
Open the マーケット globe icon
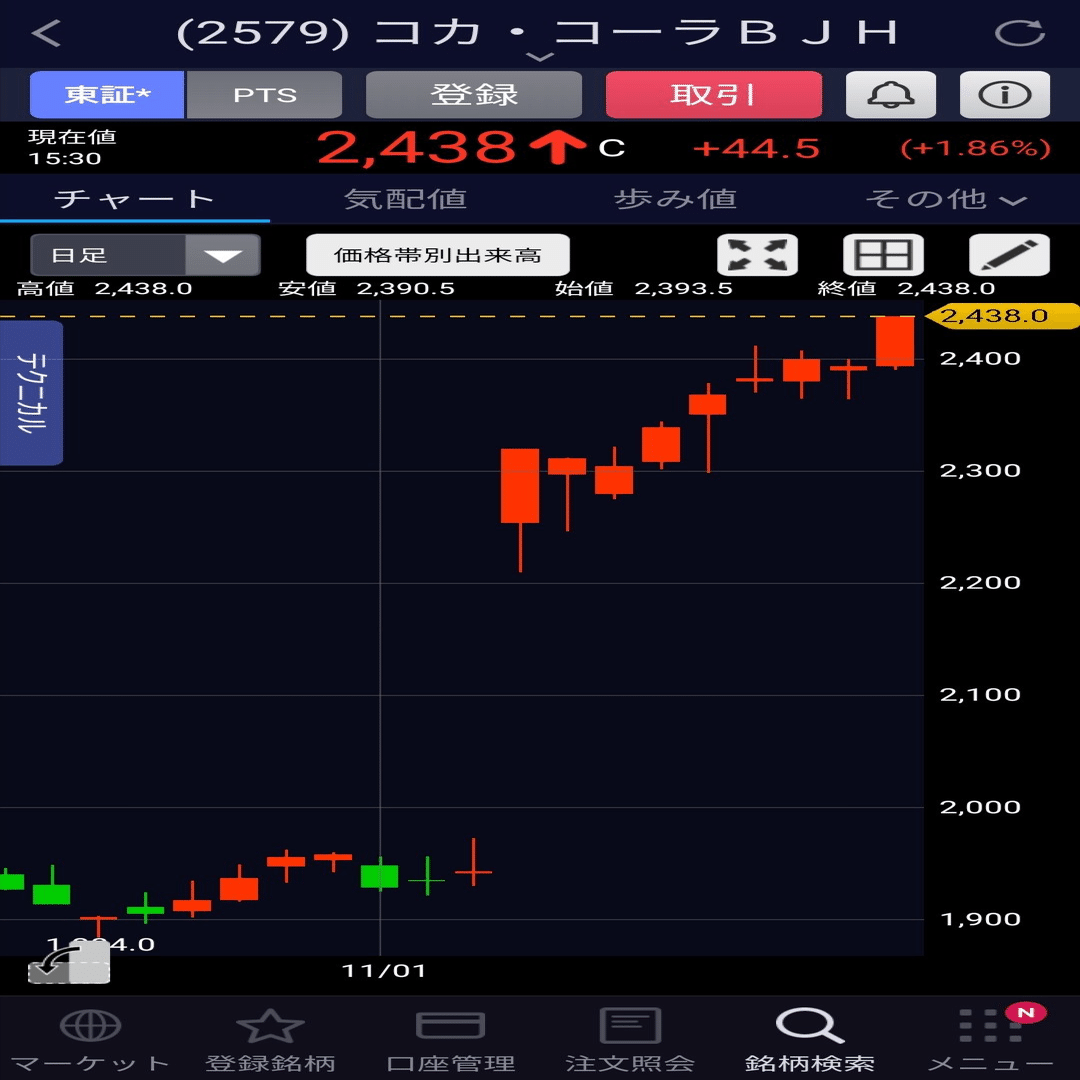[x=90, y=1040]
